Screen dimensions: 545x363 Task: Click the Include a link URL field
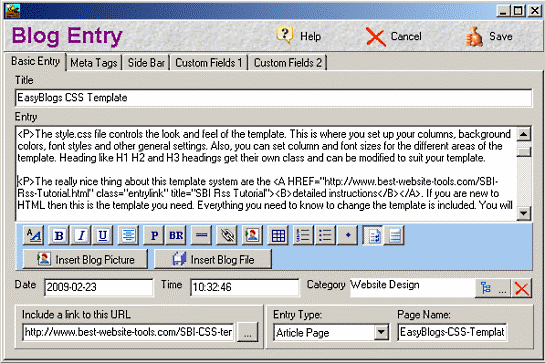pos(128,332)
